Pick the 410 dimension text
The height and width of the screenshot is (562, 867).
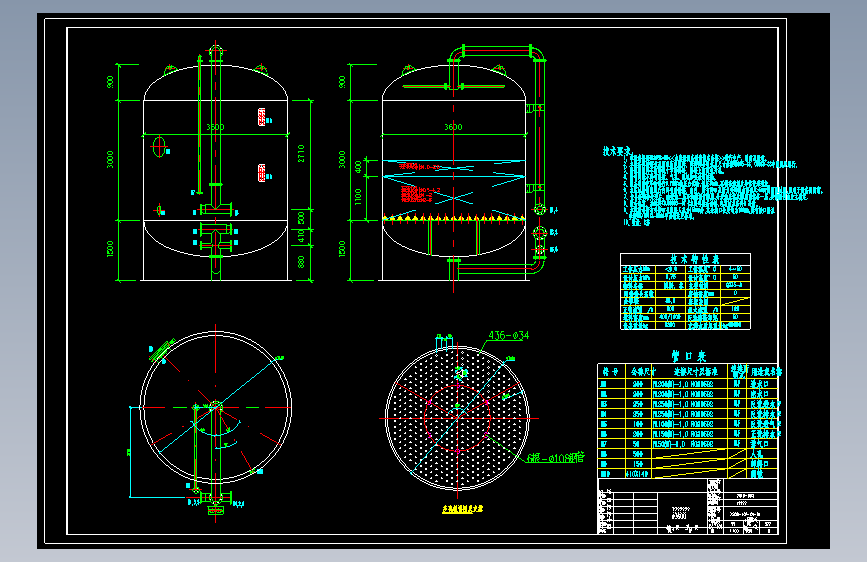click(x=301, y=236)
